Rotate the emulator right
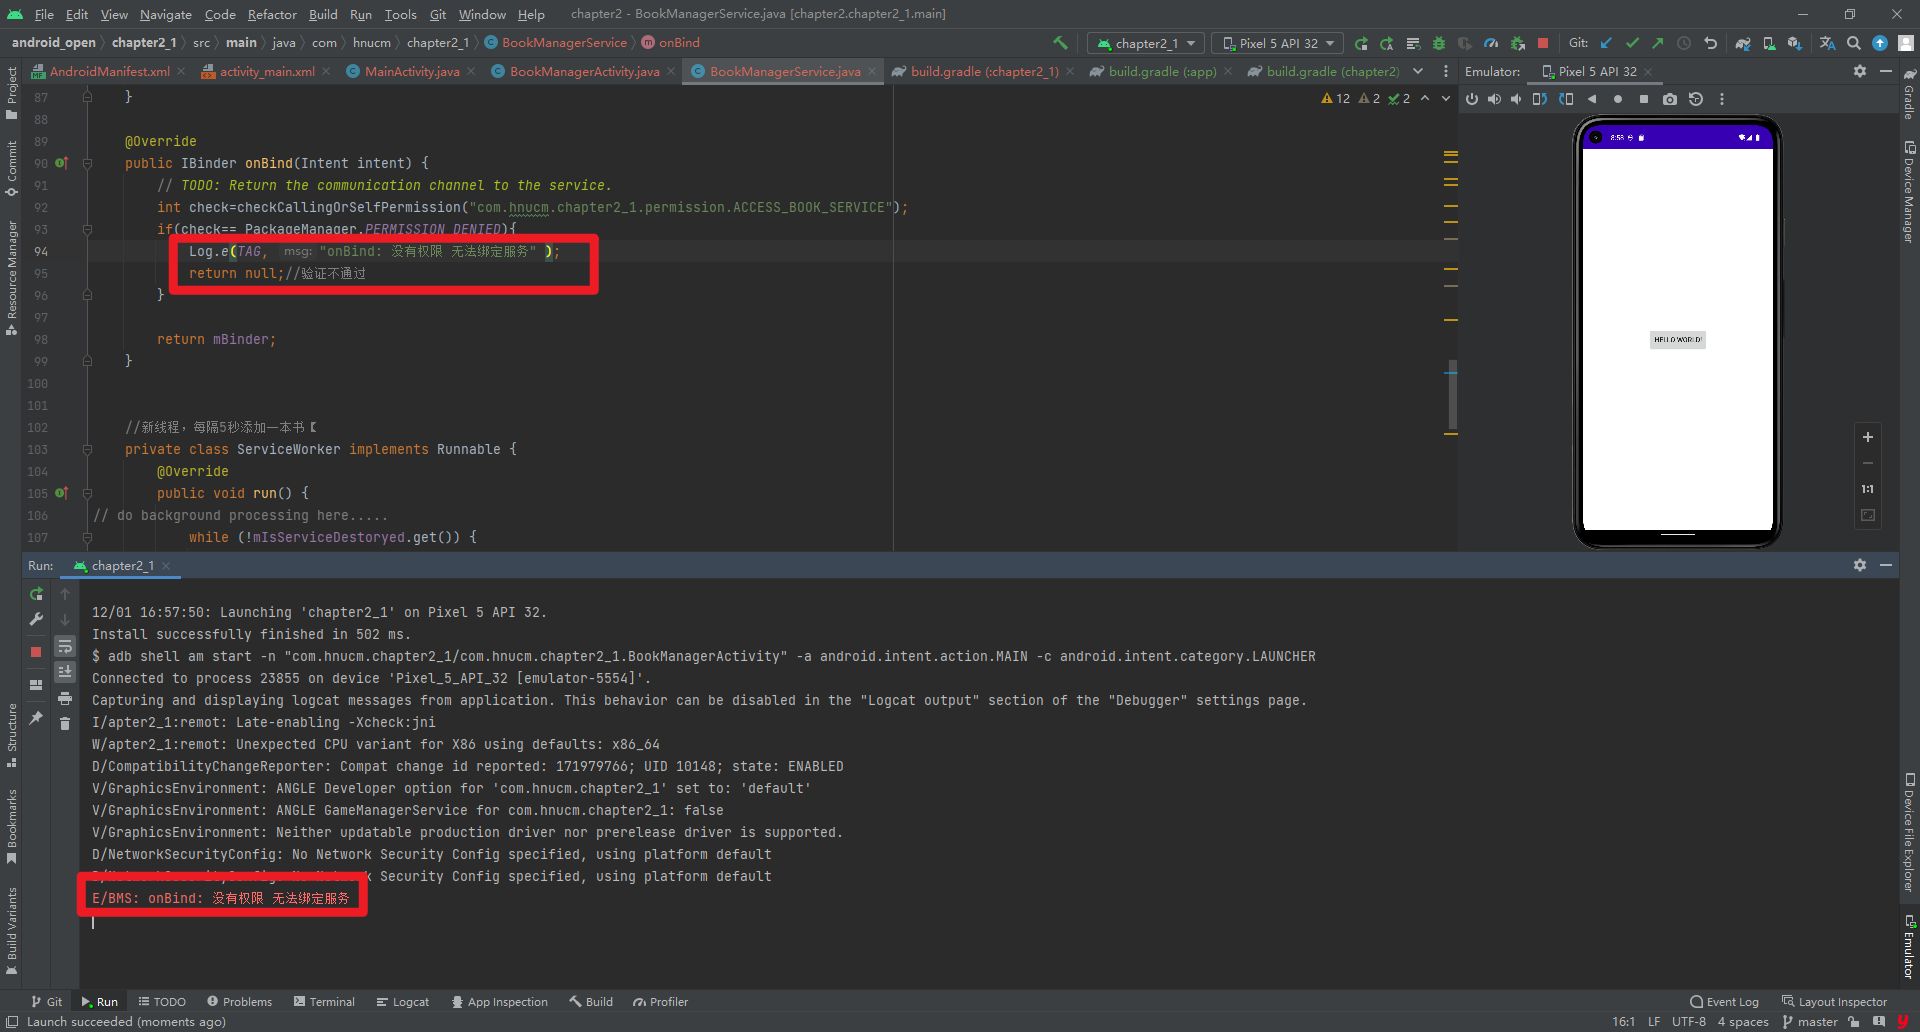 1566,99
